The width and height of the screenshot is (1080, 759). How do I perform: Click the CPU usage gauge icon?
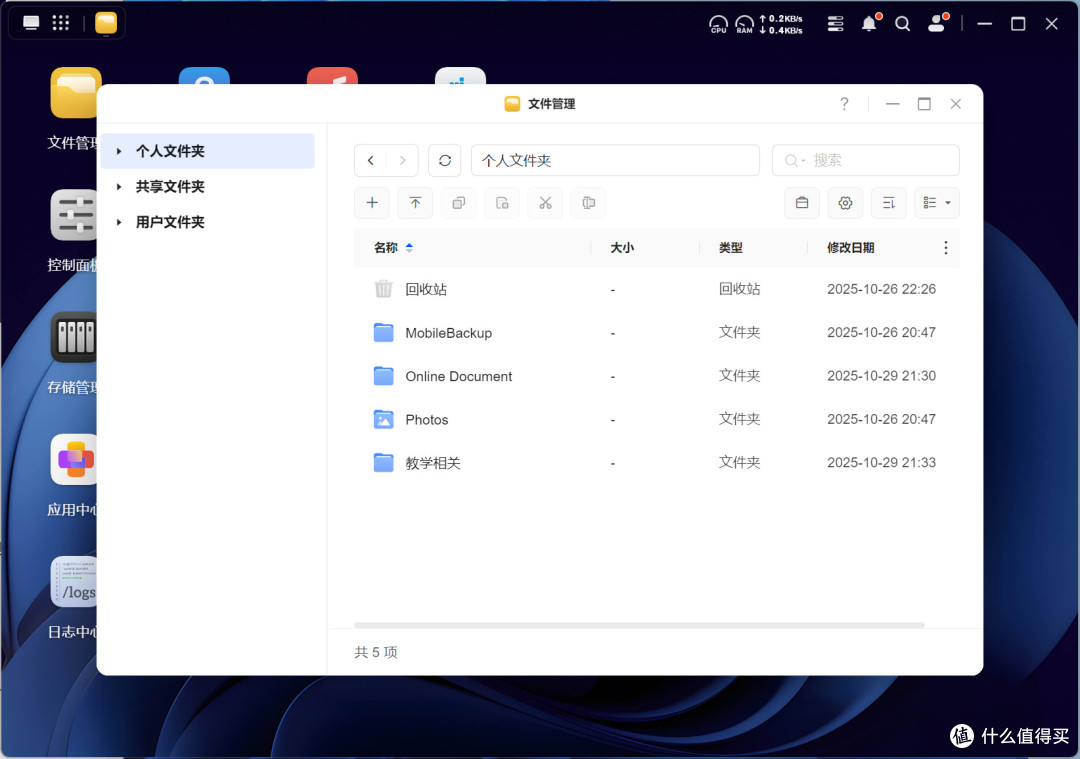(x=718, y=24)
